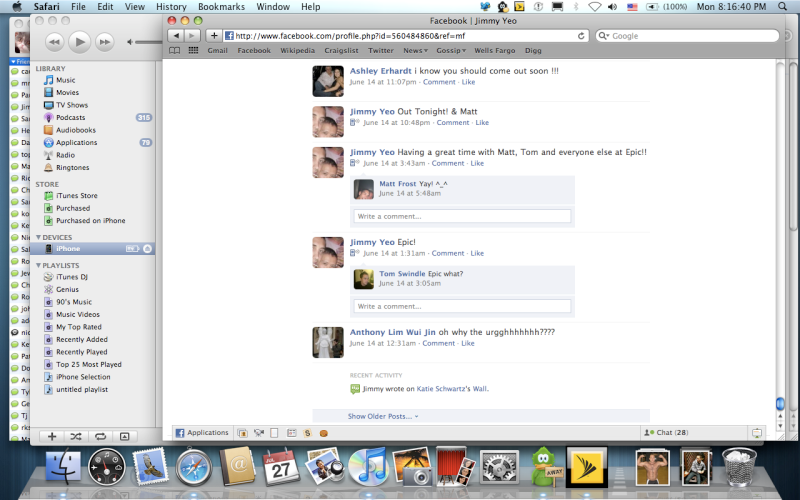Image resolution: width=800 pixels, height=500 pixels.
Task: Toggle shuffle in iTunes
Action: (76, 436)
